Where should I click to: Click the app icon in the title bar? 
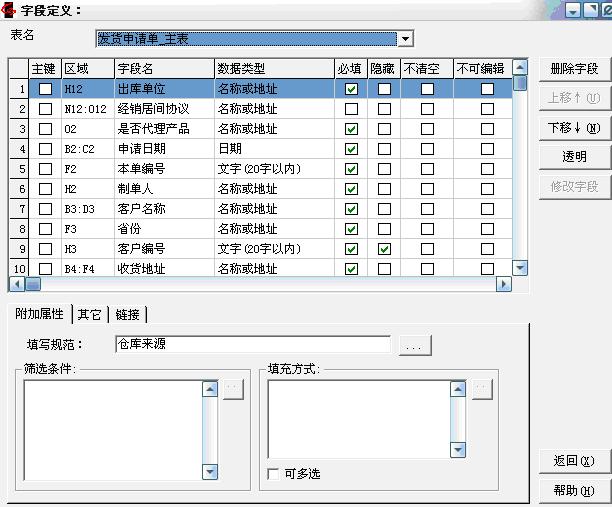coord(10,10)
